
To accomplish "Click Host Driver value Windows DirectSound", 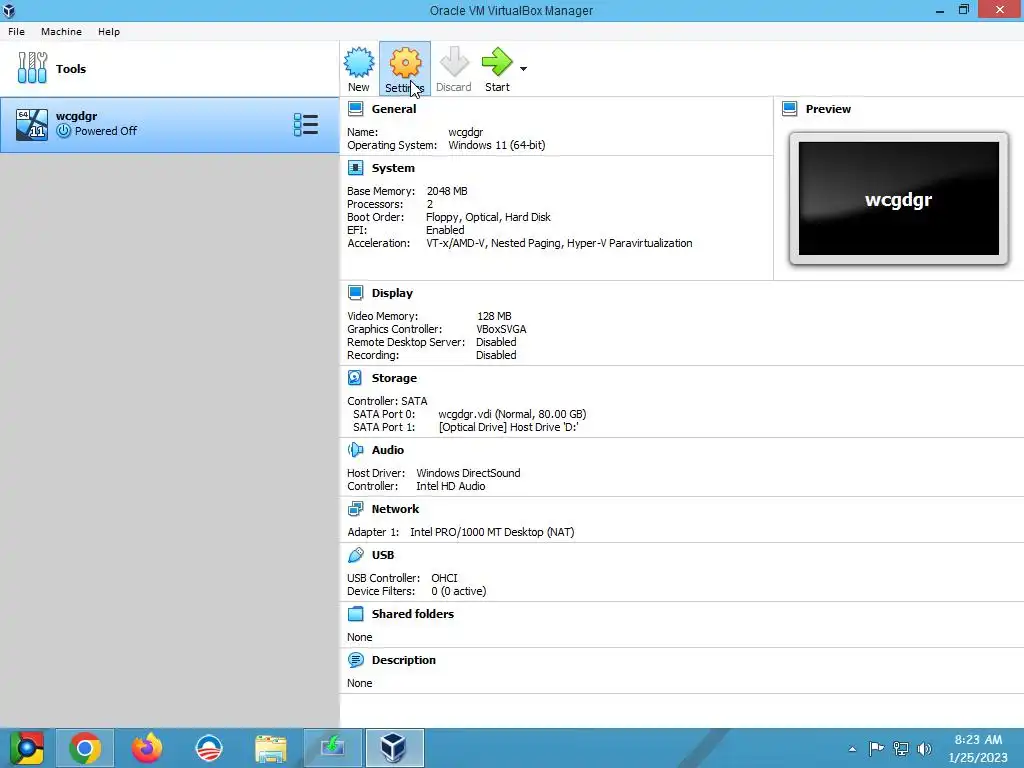I will point(468,473).
